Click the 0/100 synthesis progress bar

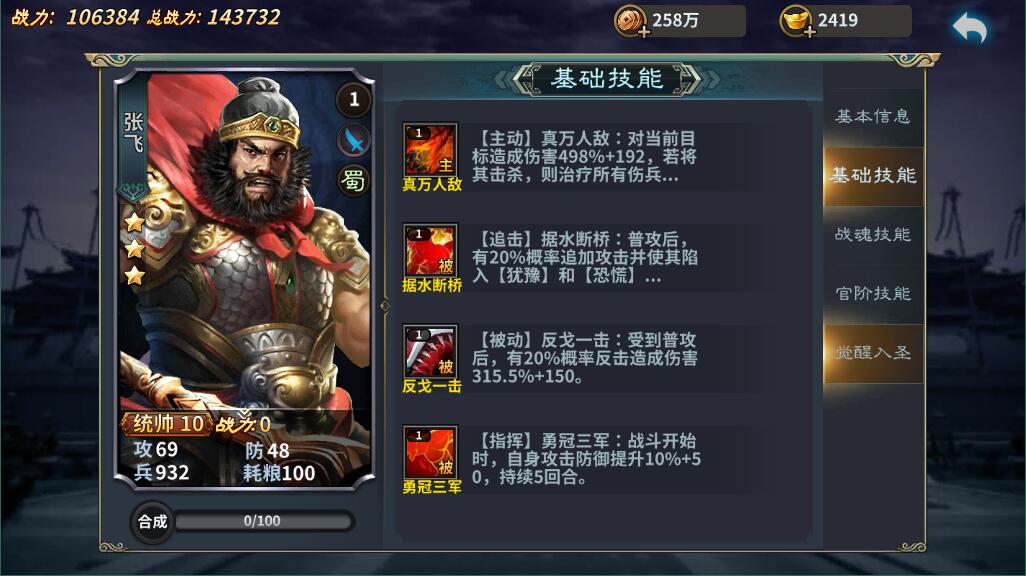tap(263, 521)
